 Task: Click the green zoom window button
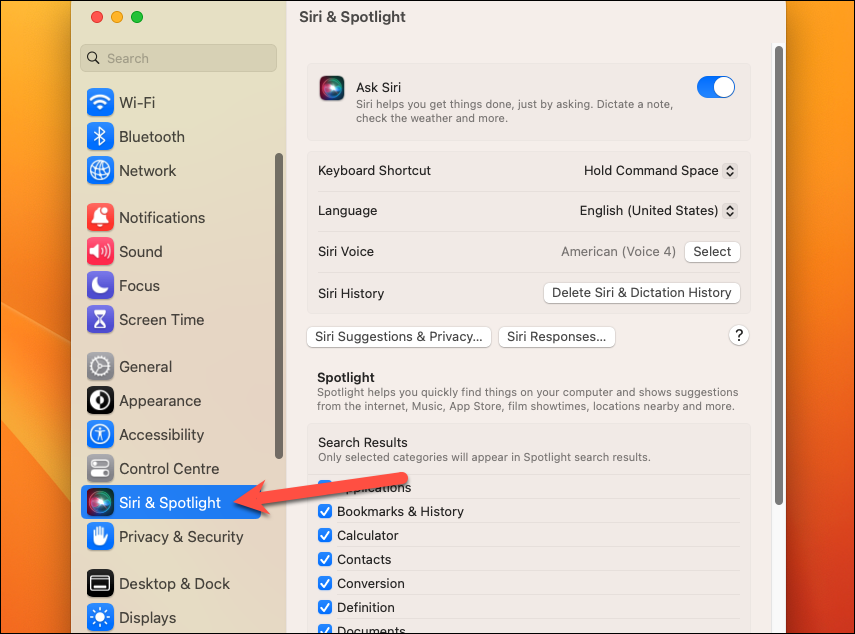pos(137,17)
